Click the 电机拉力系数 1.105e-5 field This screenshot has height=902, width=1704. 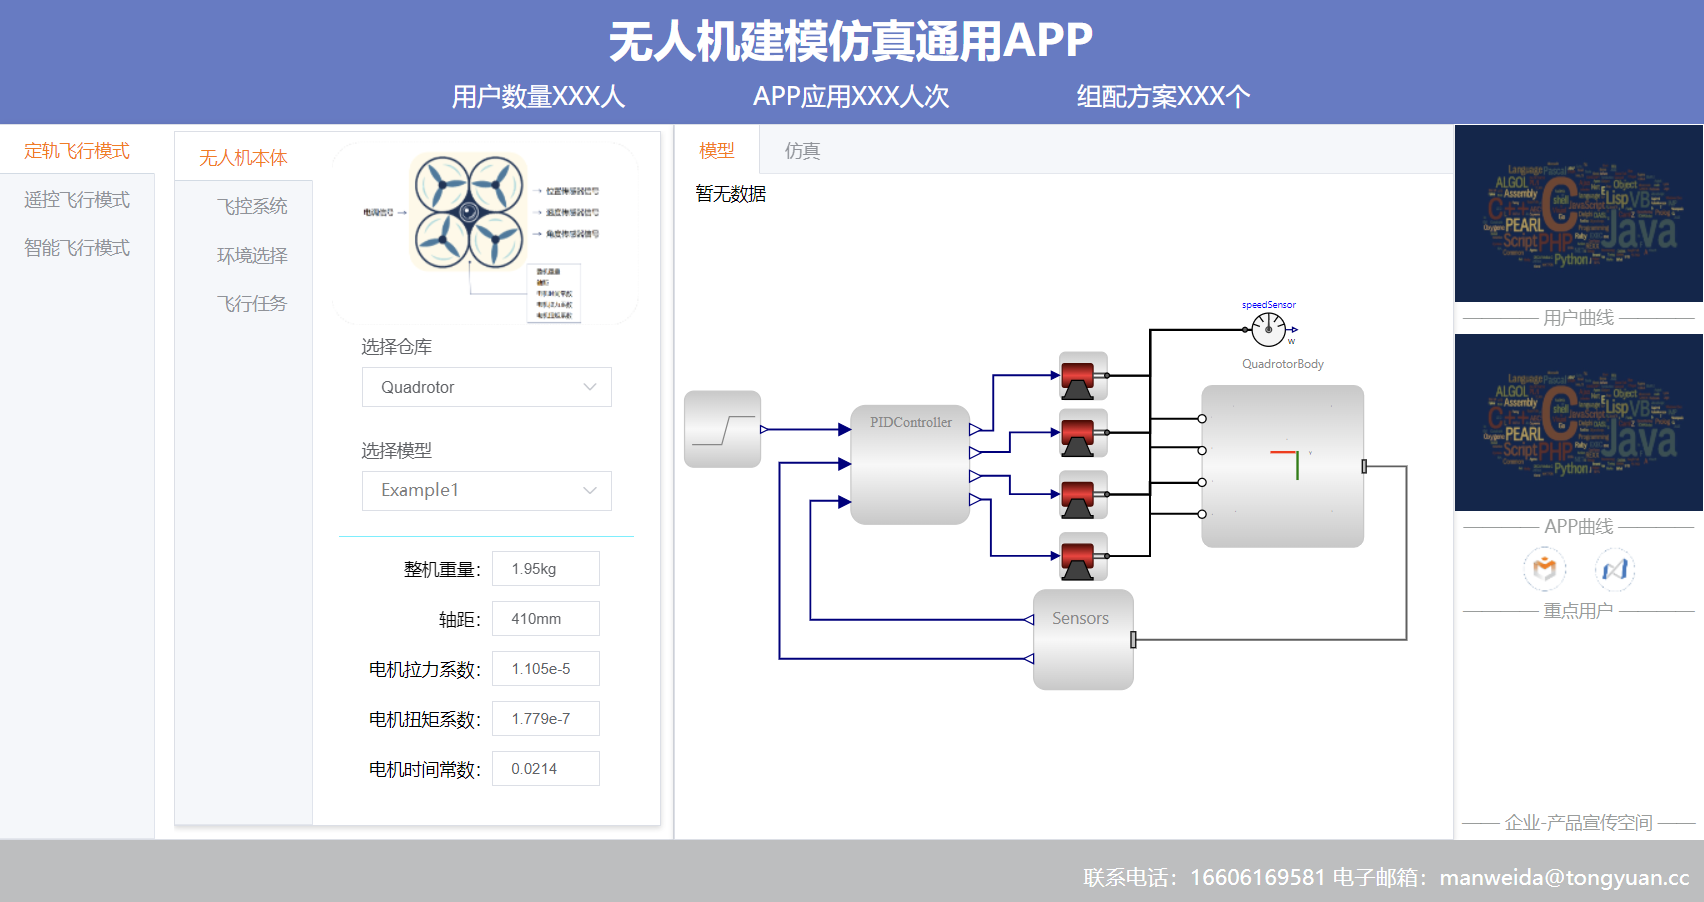pos(546,669)
